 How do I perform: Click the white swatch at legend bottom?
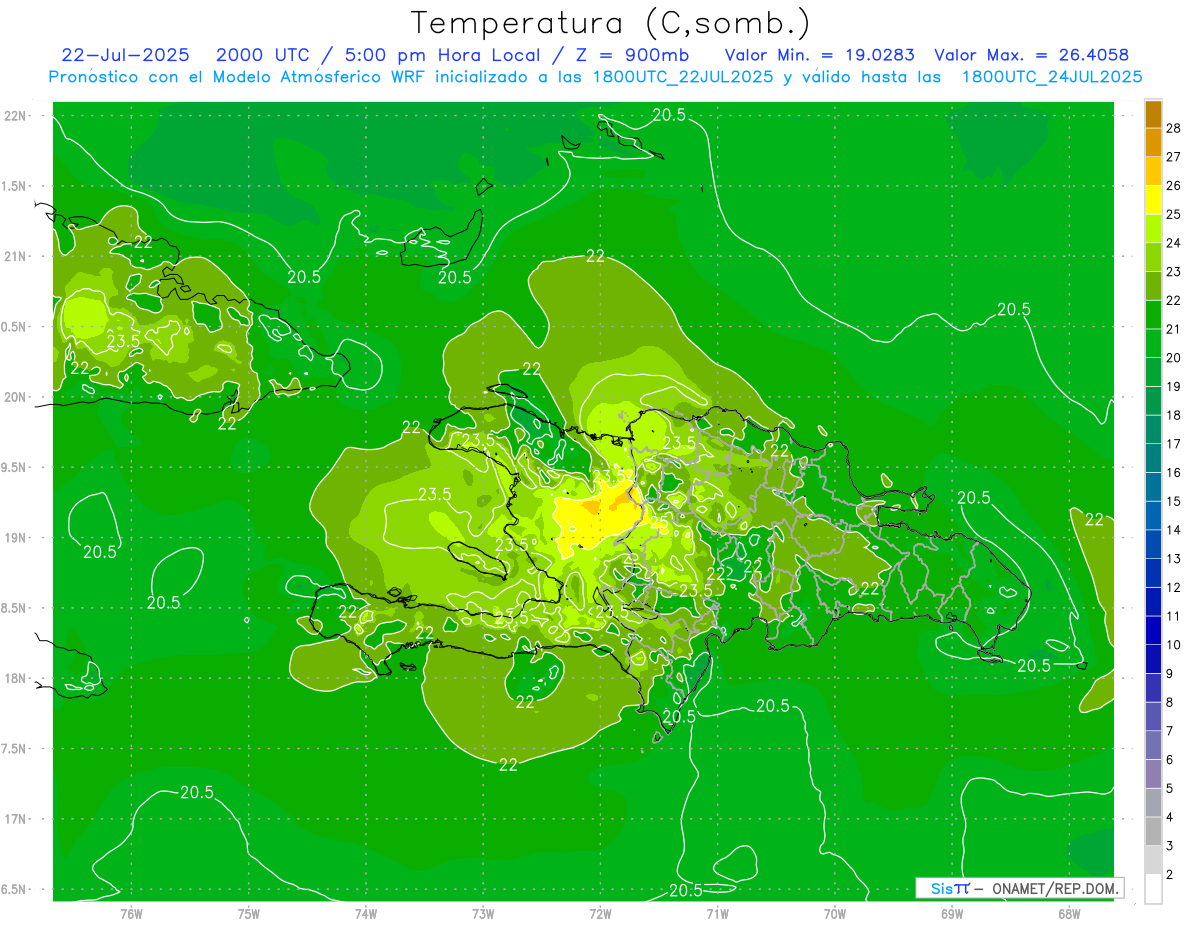coord(1153,889)
